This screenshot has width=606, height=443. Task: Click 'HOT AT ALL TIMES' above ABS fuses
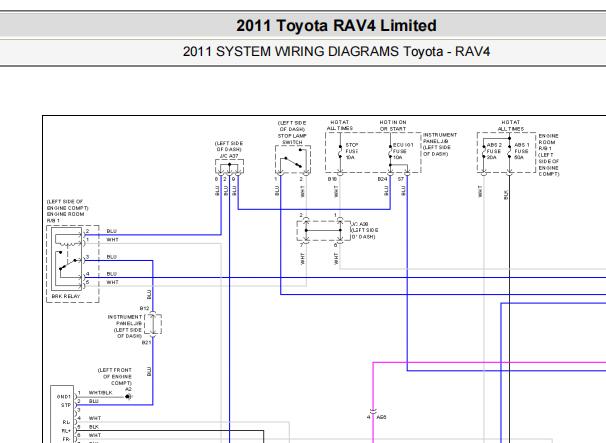click(x=511, y=125)
